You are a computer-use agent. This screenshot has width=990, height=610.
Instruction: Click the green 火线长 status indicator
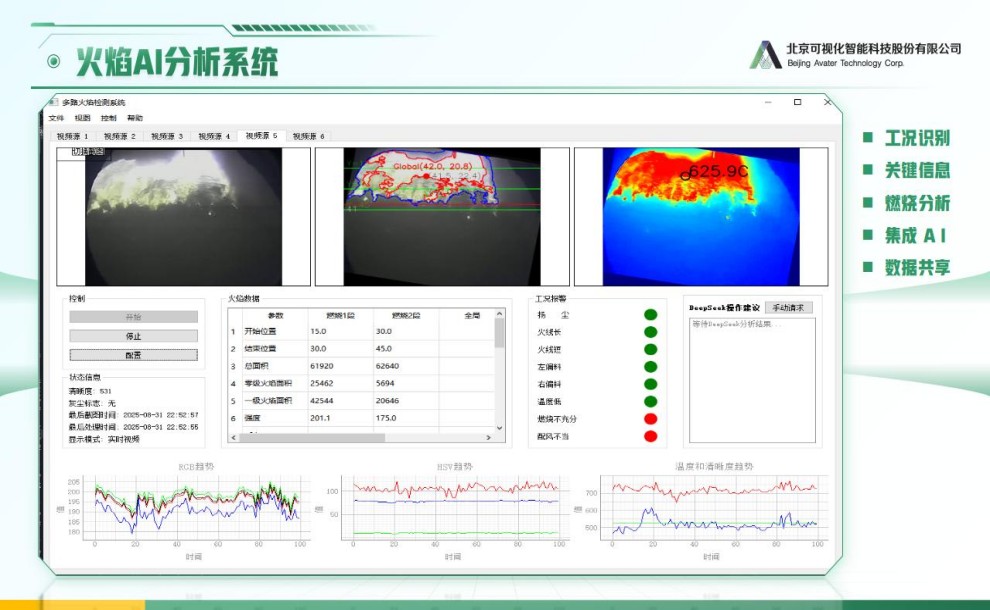[x=650, y=332]
